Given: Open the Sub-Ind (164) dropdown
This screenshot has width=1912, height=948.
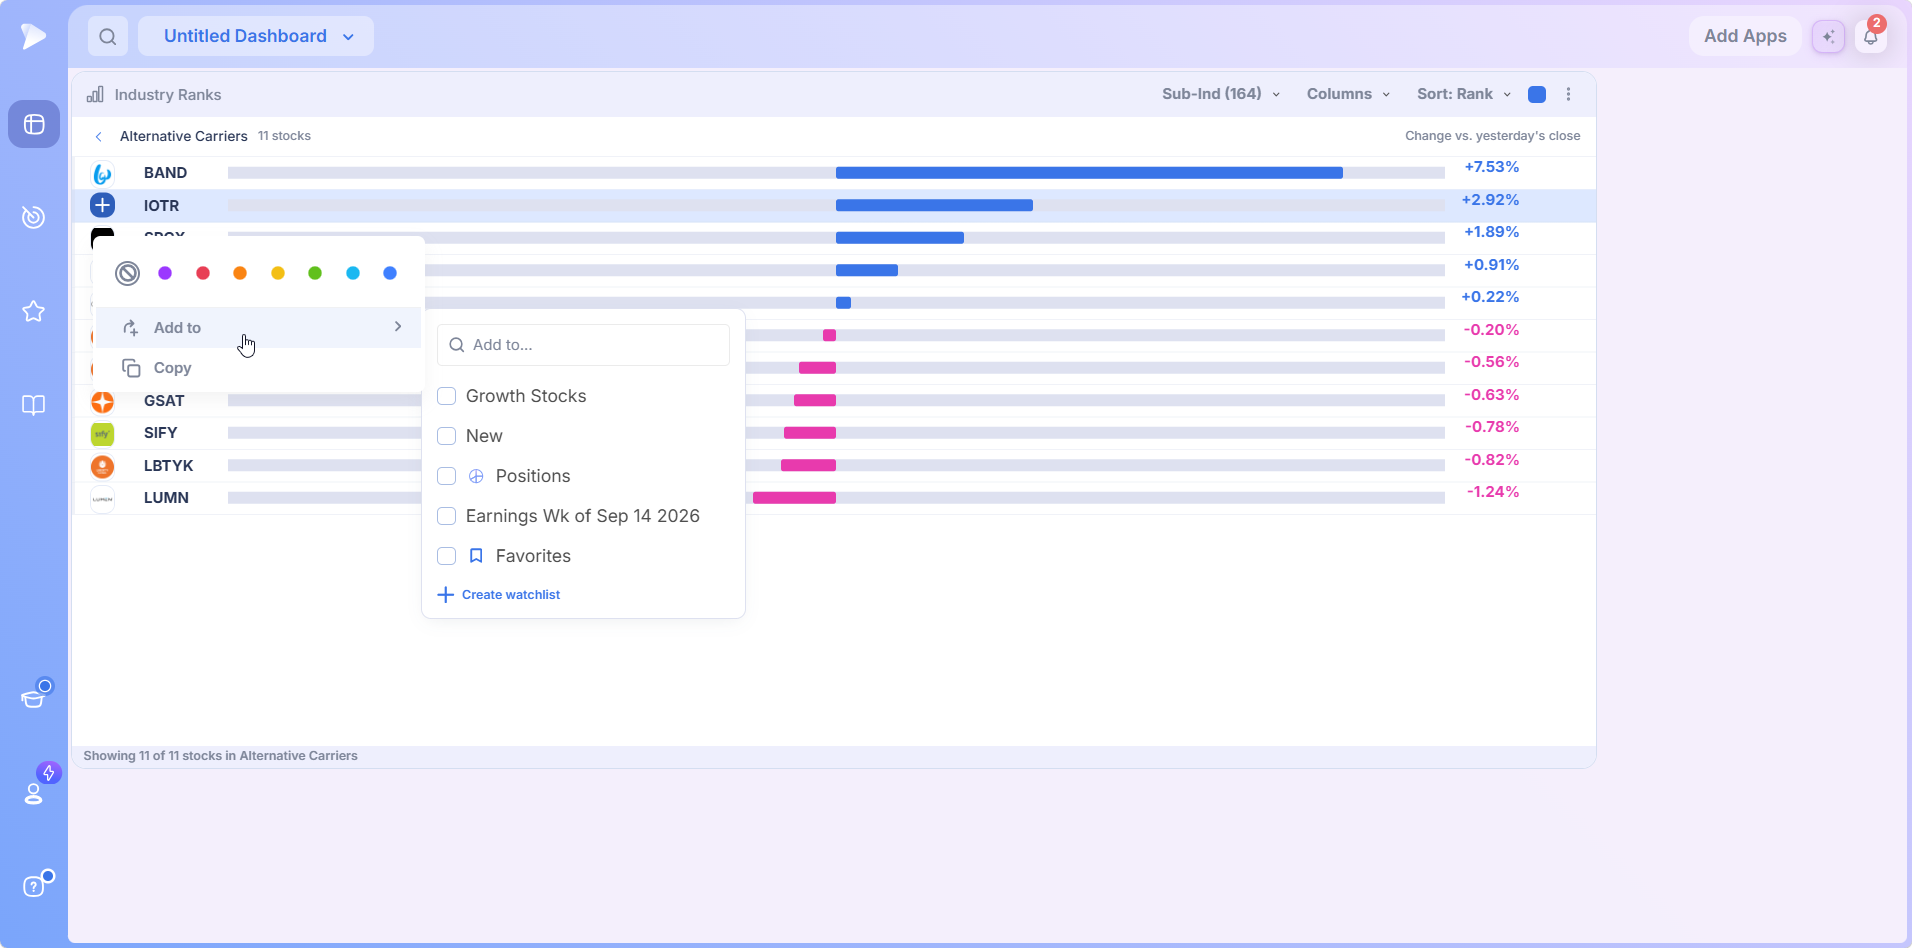Looking at the screenshot, I should tap(1220, 94).
